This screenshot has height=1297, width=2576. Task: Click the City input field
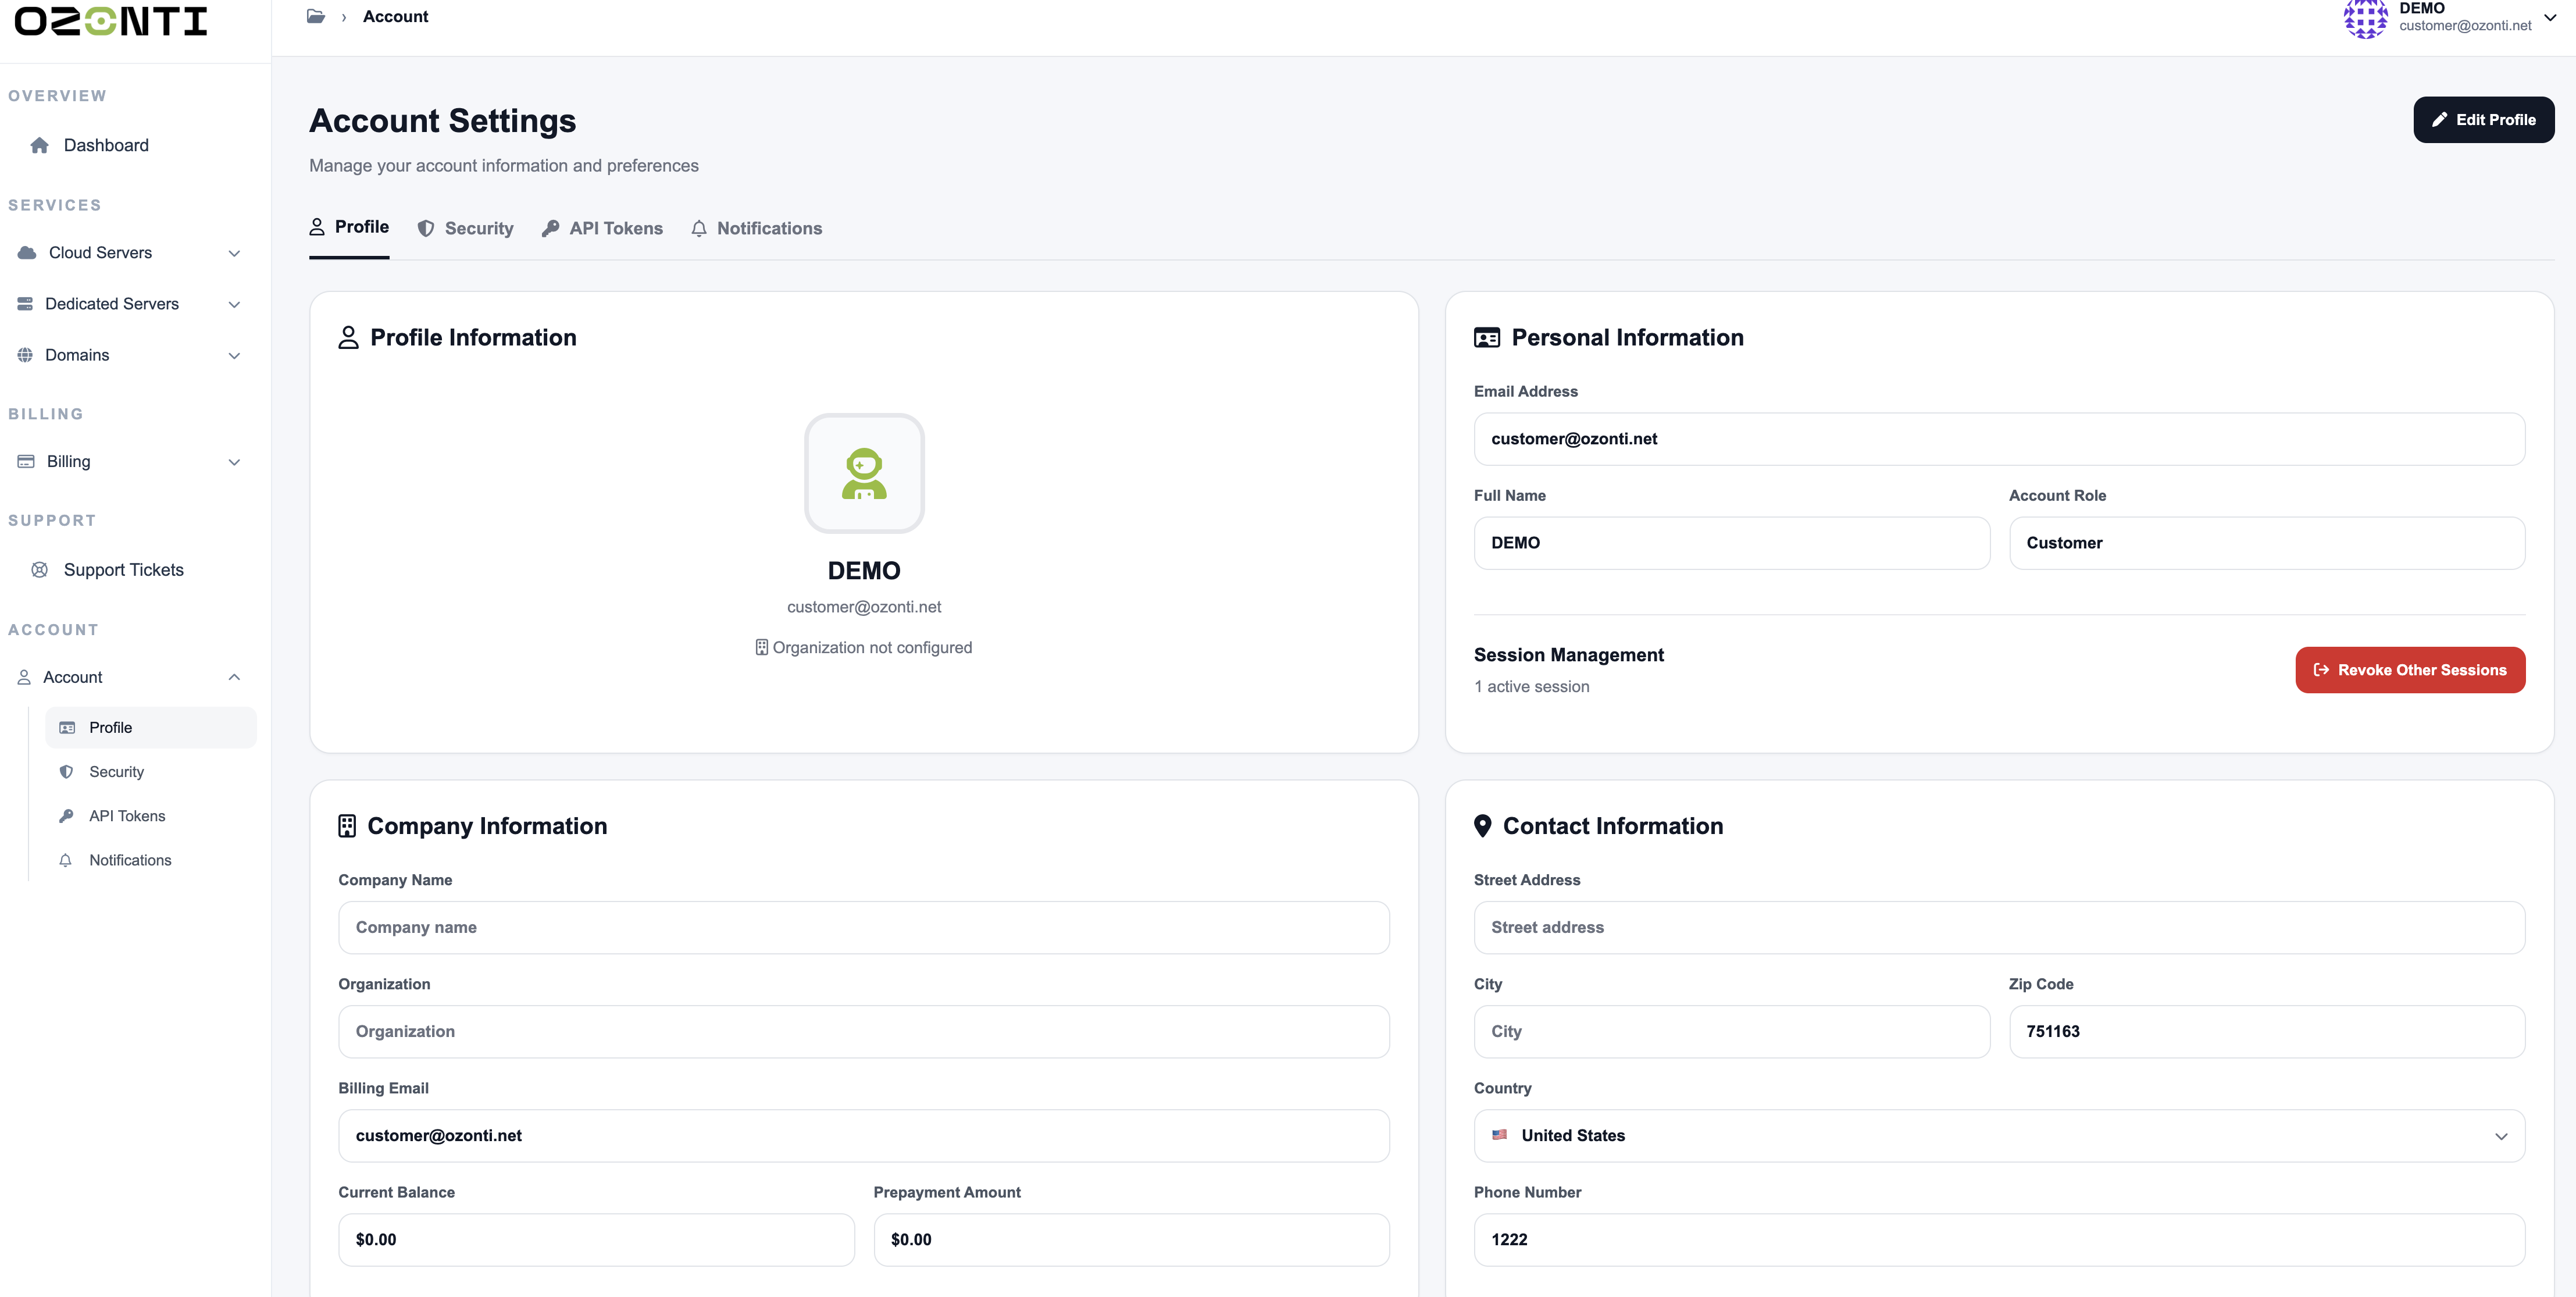pos(1731,1032)
